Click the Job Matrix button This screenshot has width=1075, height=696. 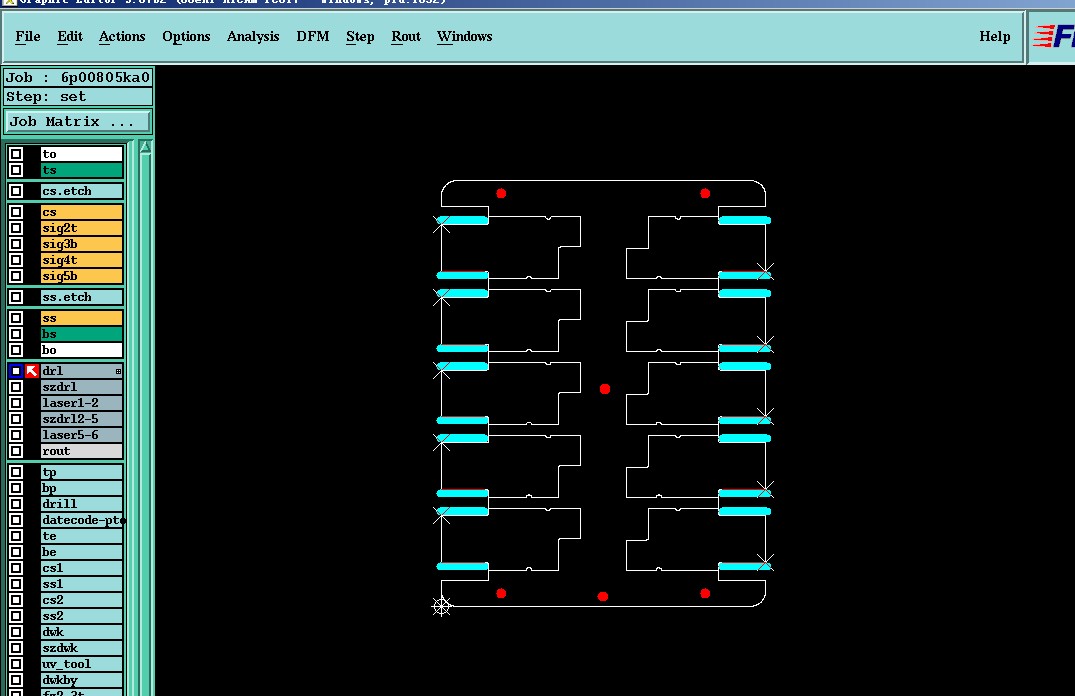pyautogui.click(x=77, y=122)
